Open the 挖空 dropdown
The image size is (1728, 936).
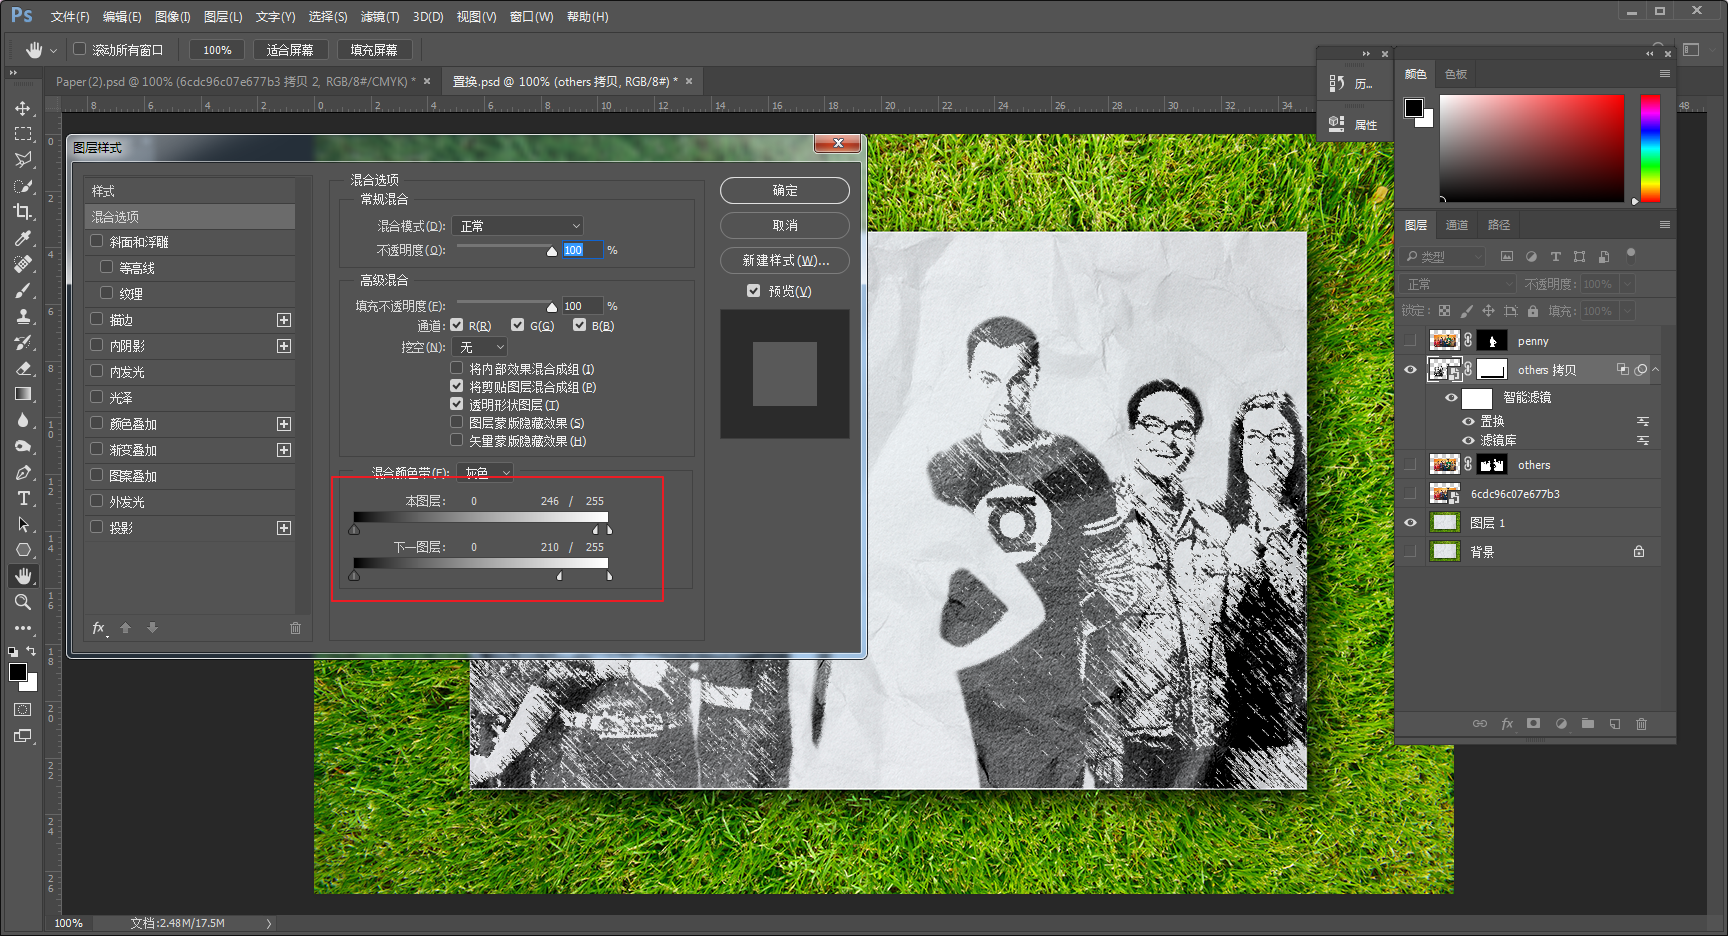click(x=480, y=347)
